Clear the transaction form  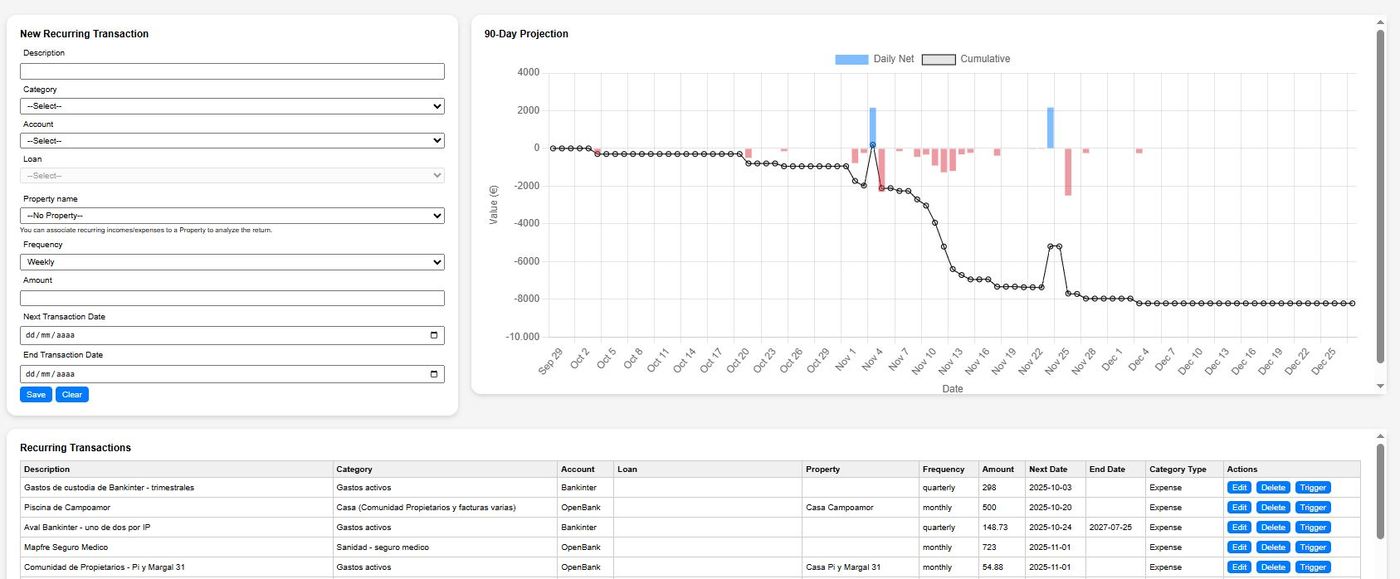coord(71,394)
